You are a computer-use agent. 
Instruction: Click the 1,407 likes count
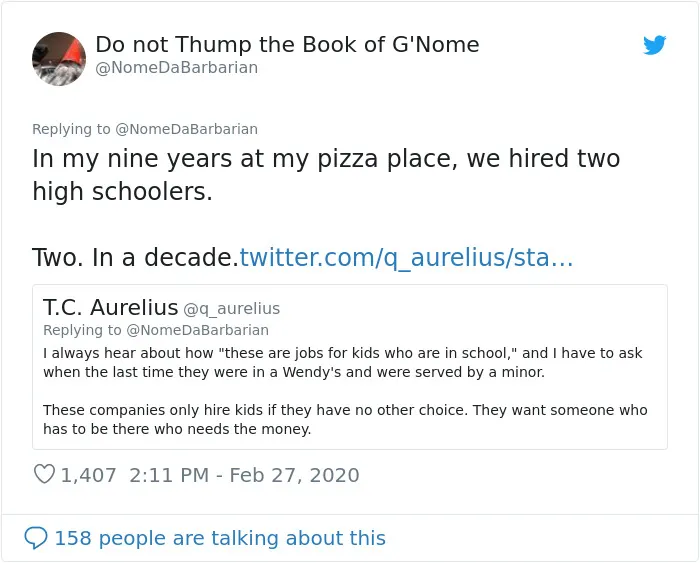pyautogui.click(x=88, y=475)
